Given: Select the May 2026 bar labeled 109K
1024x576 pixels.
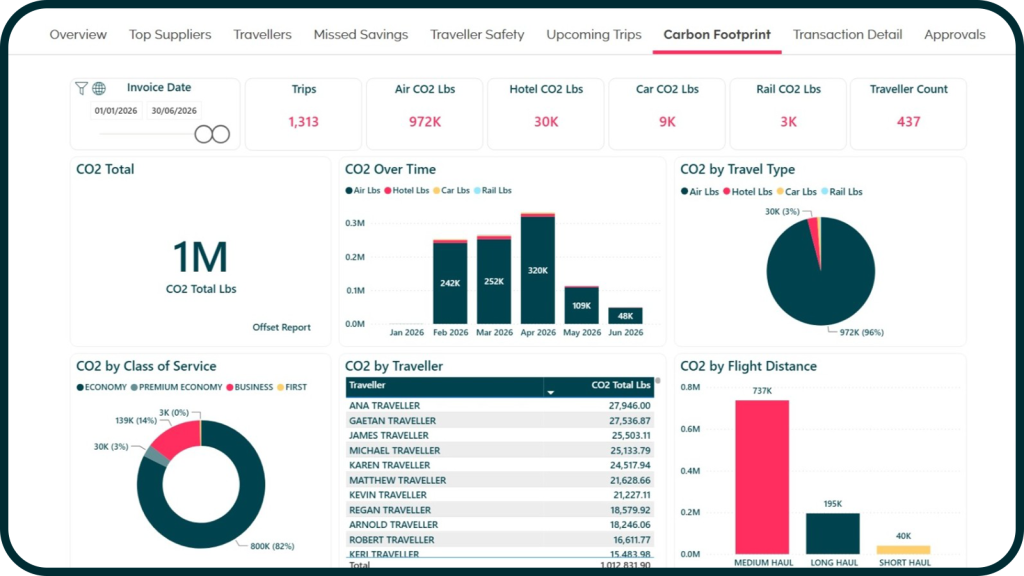Looking at the screenshot, I should click(581, 306).
